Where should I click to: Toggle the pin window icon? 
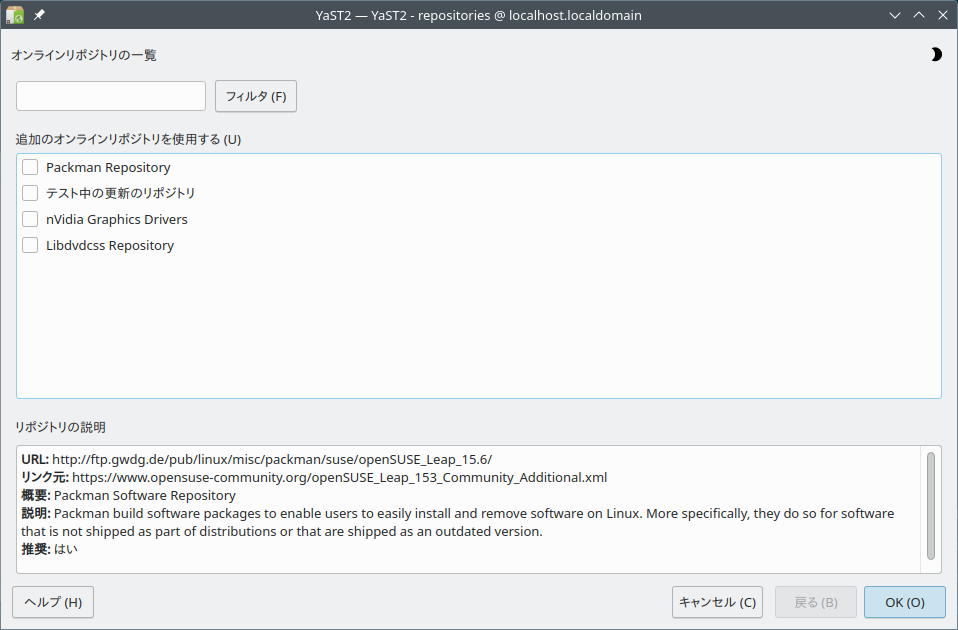(39, 15)
